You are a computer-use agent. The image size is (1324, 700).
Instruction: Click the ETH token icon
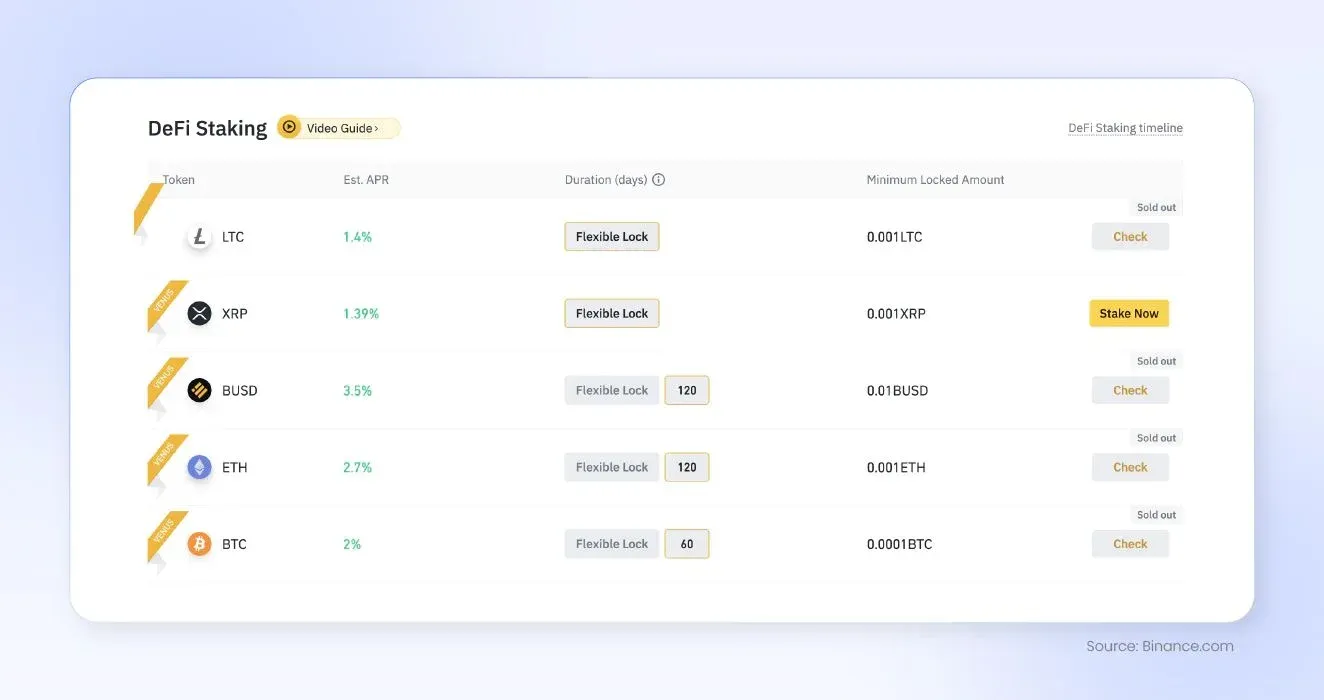(199, 467)
